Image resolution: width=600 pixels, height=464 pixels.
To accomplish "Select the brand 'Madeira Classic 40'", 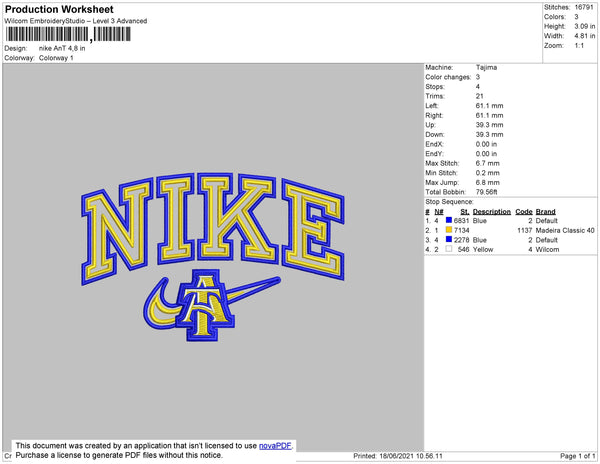I will coord(565,230).
